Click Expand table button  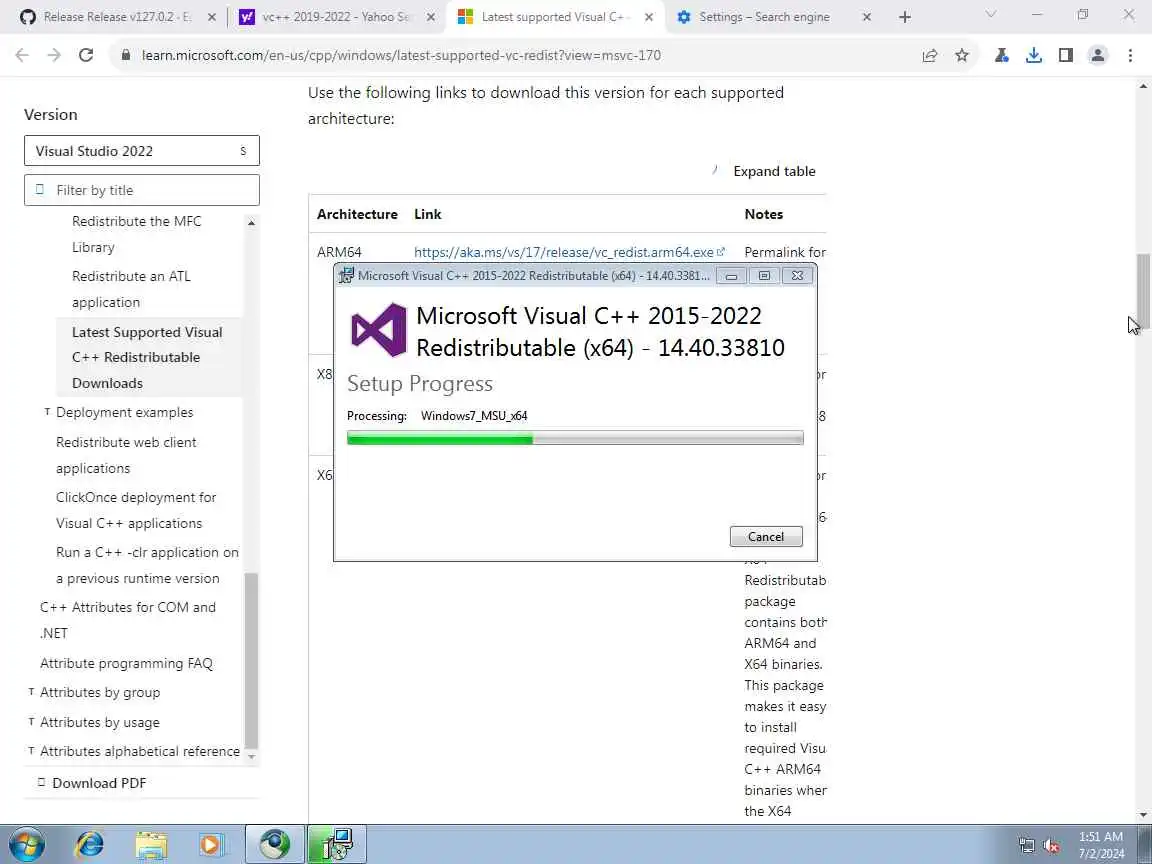tap(765, 171)
